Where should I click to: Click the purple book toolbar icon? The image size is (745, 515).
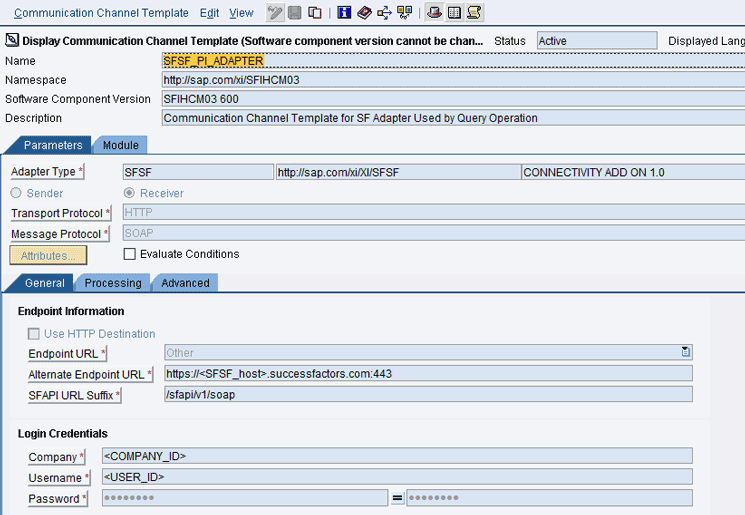tap(364, 13)
